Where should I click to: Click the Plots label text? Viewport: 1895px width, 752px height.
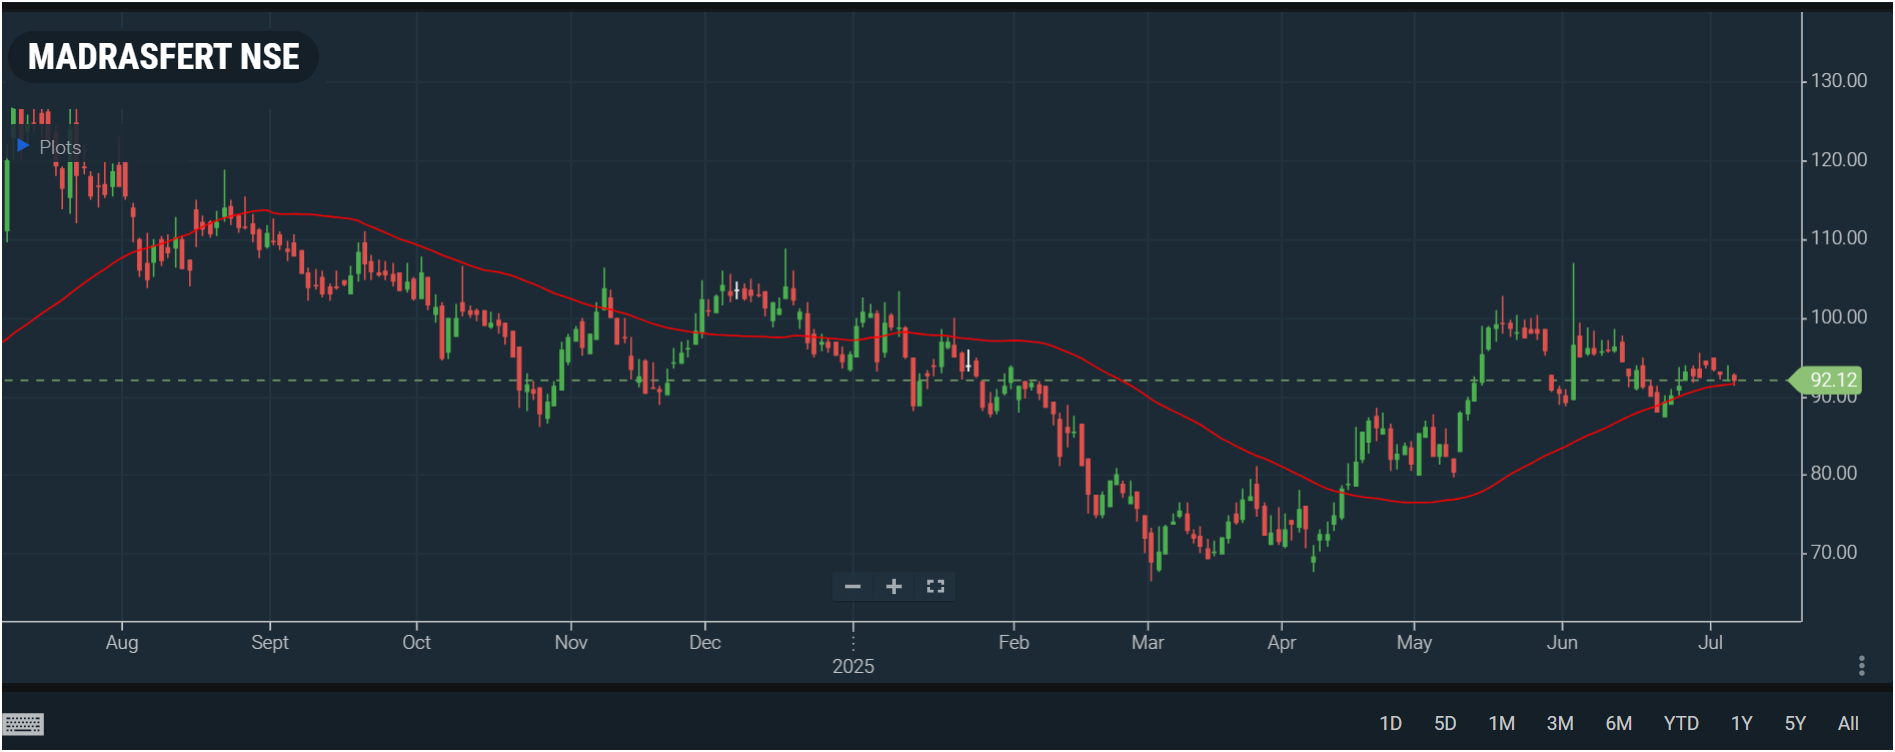pyautogui.click(x=60, y=147)
